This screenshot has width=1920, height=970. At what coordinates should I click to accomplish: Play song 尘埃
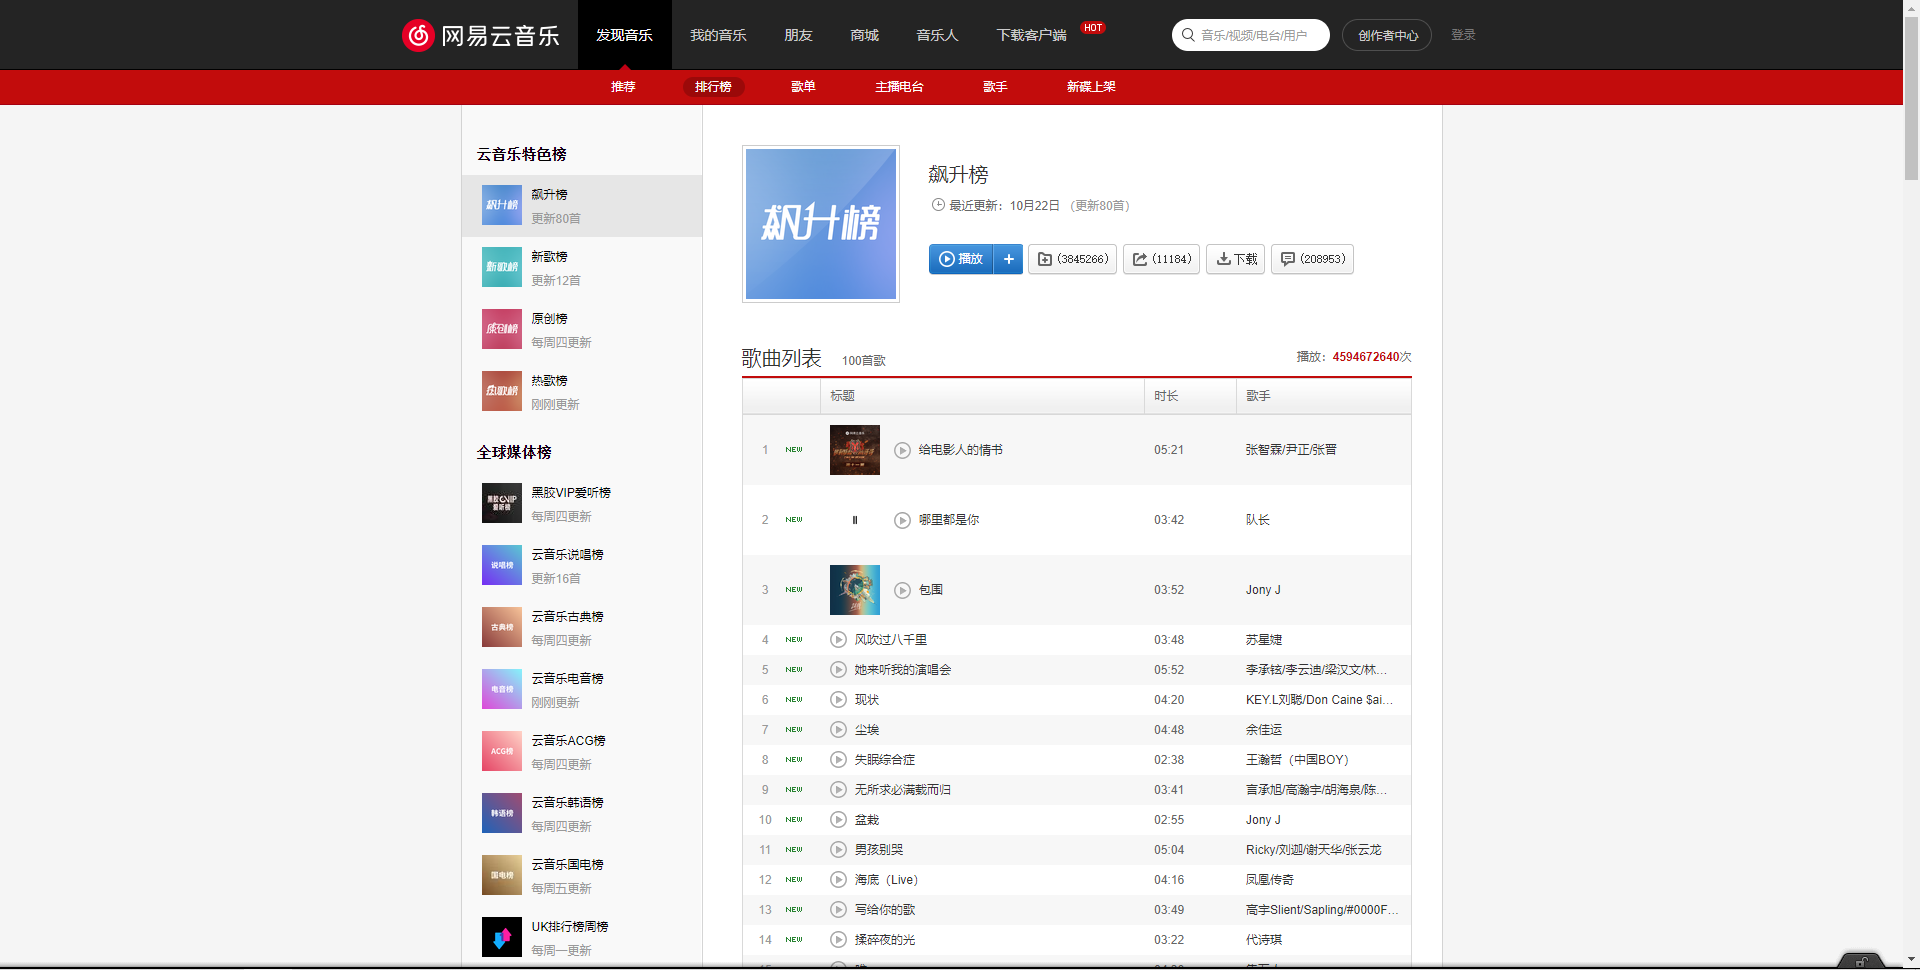pyautogui.click(x=839, y=730)
